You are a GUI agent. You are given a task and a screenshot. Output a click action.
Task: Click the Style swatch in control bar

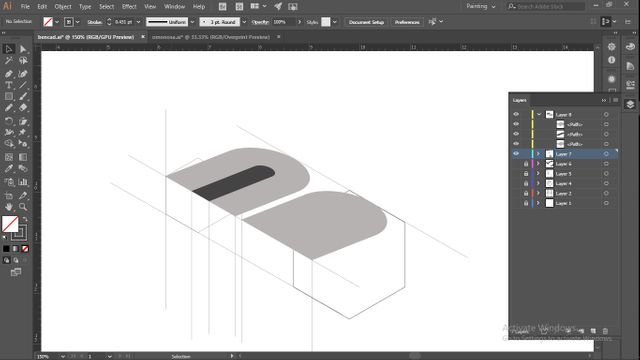(326, 22)
